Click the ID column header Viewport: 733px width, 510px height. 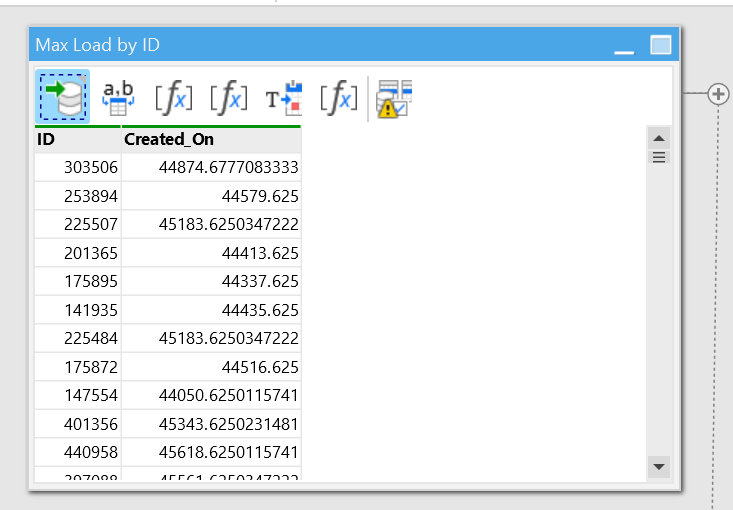click(77, 140)
